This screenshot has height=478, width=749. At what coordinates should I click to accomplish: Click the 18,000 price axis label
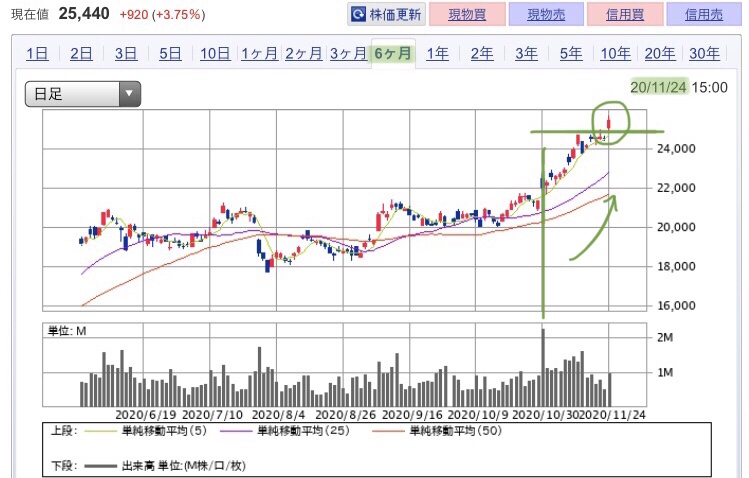pyautogui.click(x=675, y=266)
